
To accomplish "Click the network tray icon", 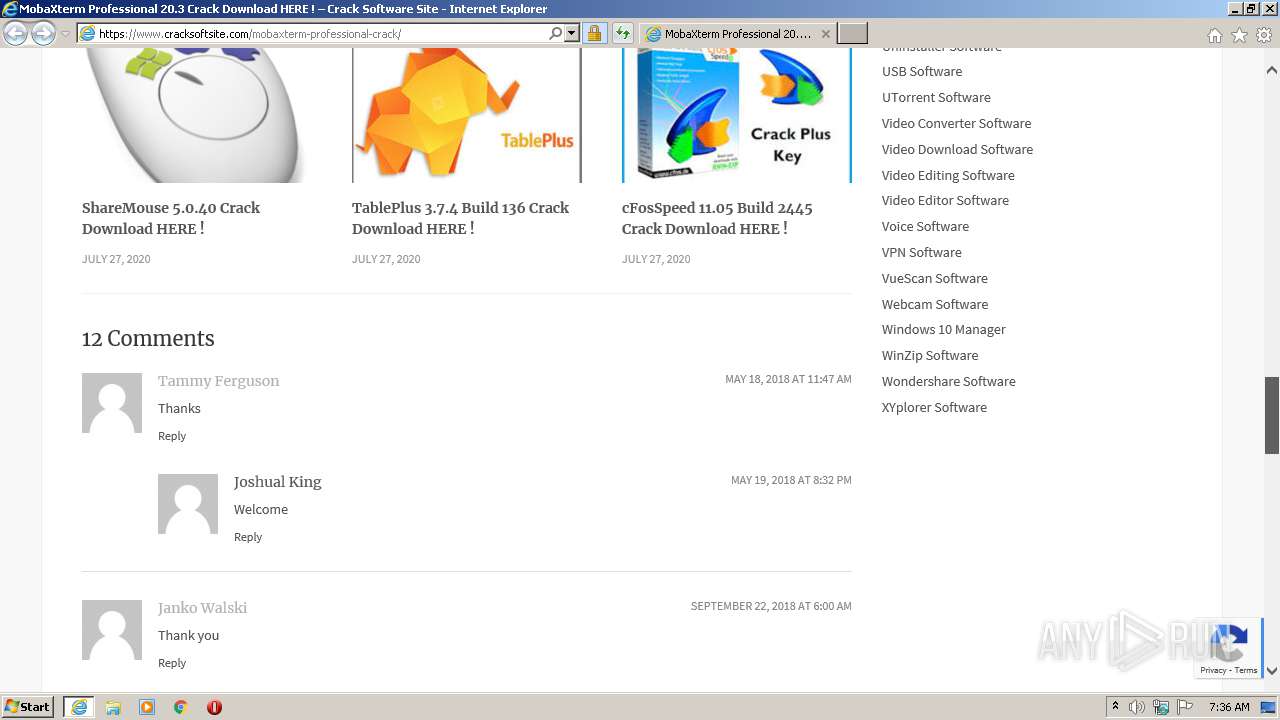I will point(1161,707).
